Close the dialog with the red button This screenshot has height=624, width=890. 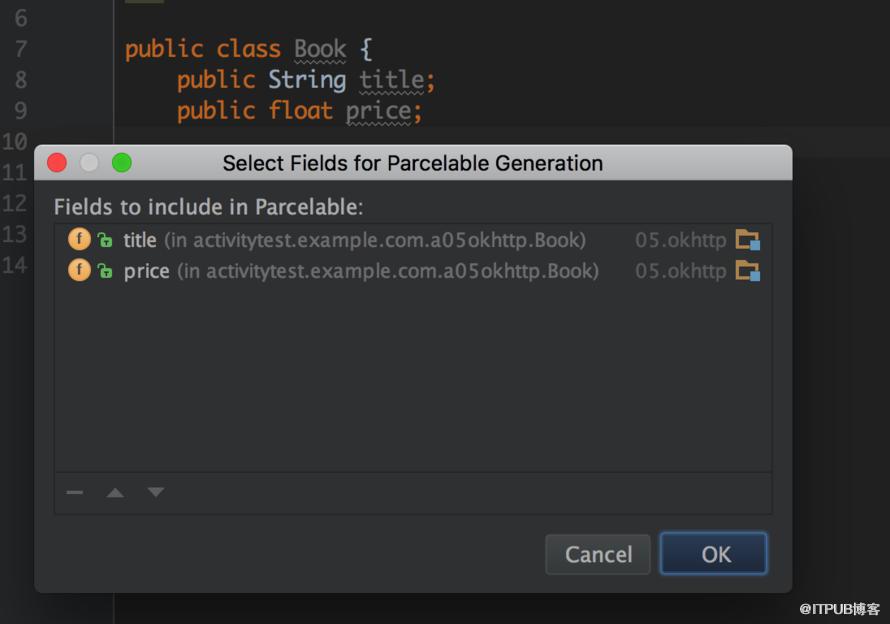(x=57, y=163)
